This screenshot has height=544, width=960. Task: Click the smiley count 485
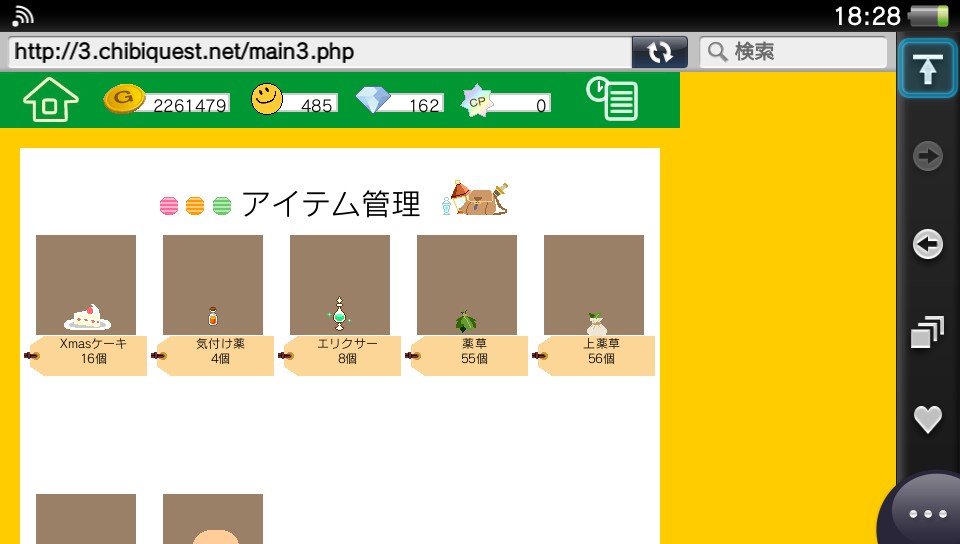316,105
